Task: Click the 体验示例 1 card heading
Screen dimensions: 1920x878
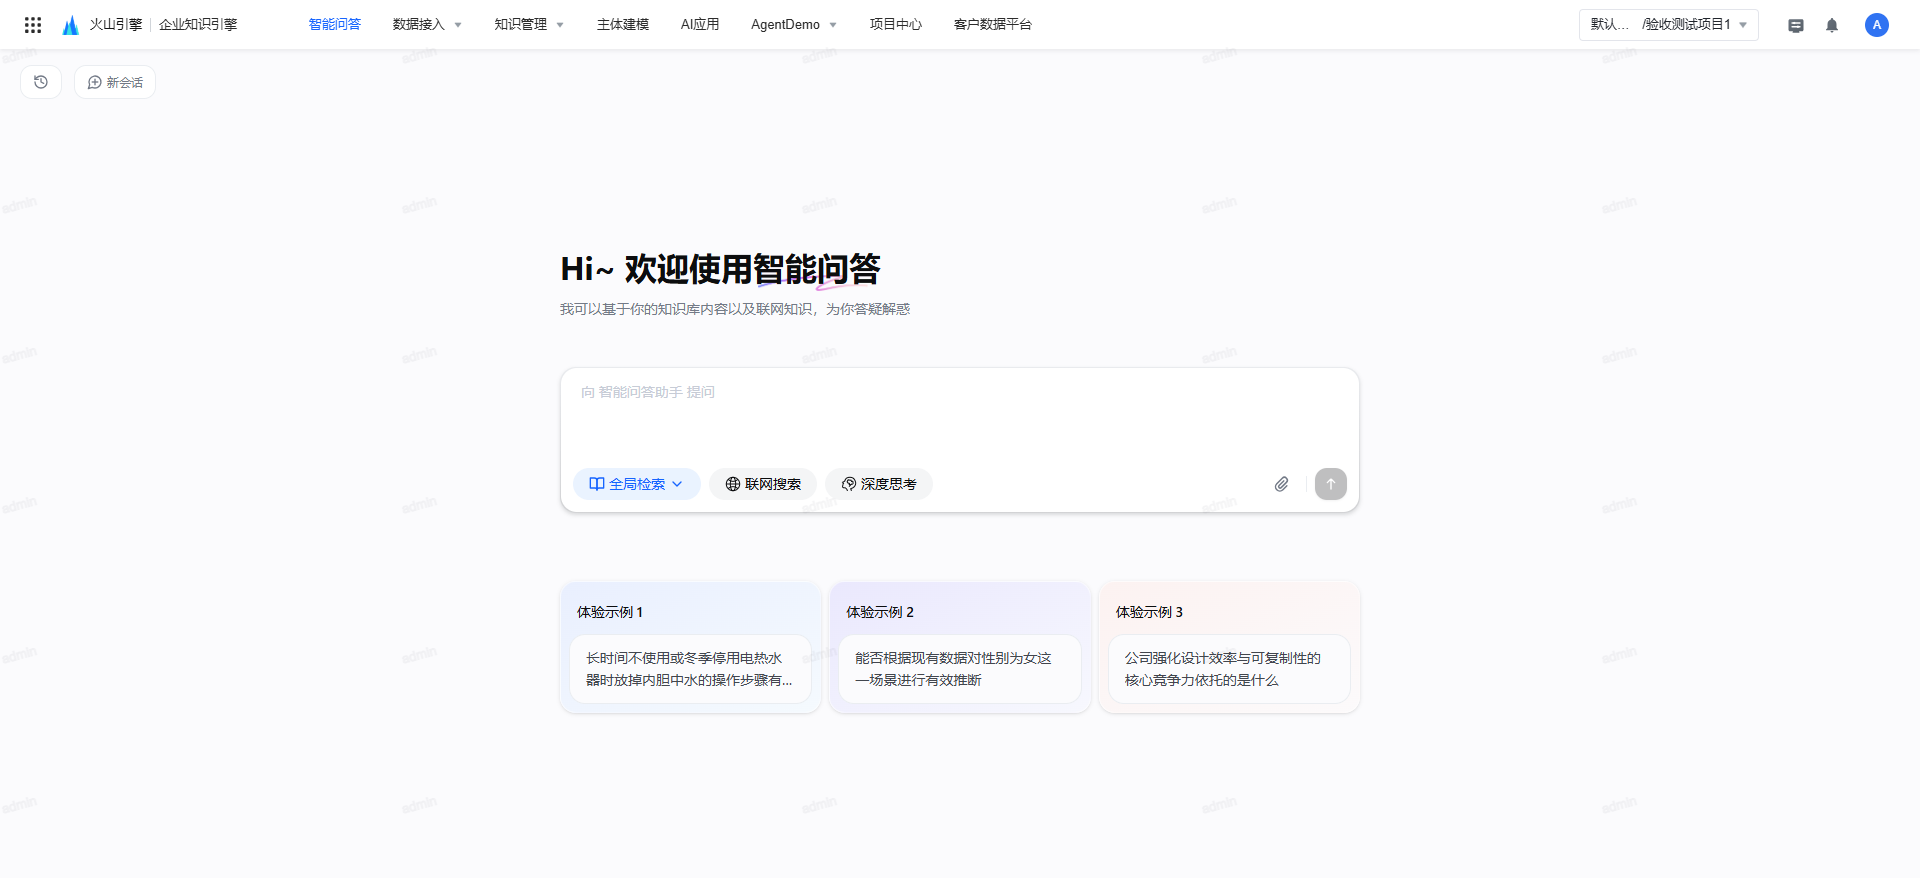Action: tap(610, 612)
